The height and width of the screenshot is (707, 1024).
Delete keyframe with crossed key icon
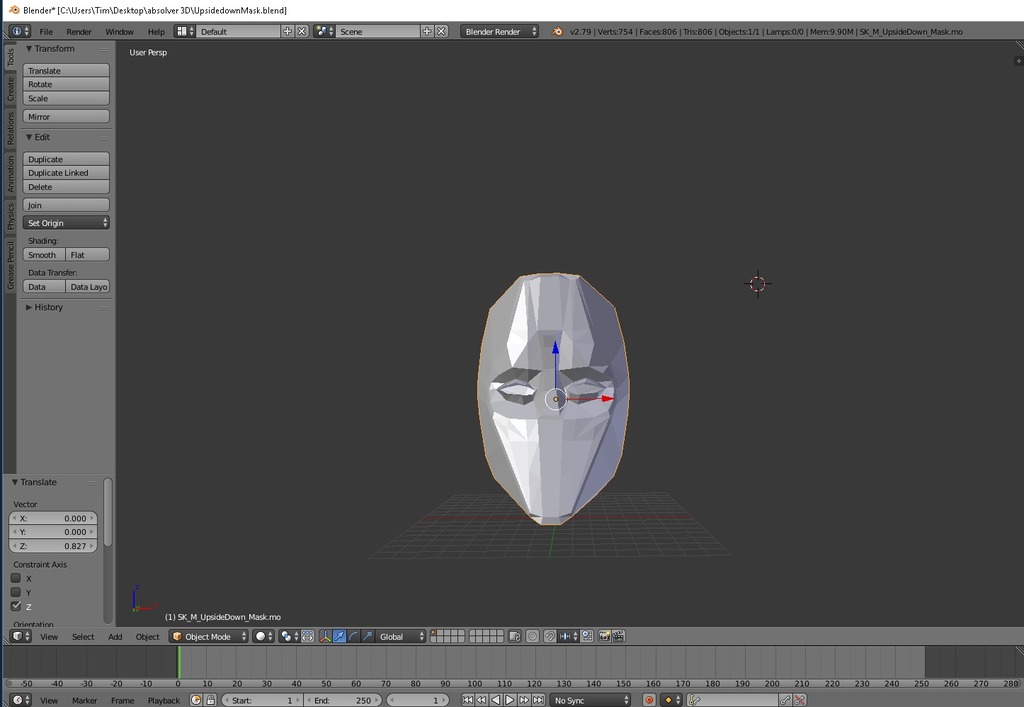click(x=799, y=700)
